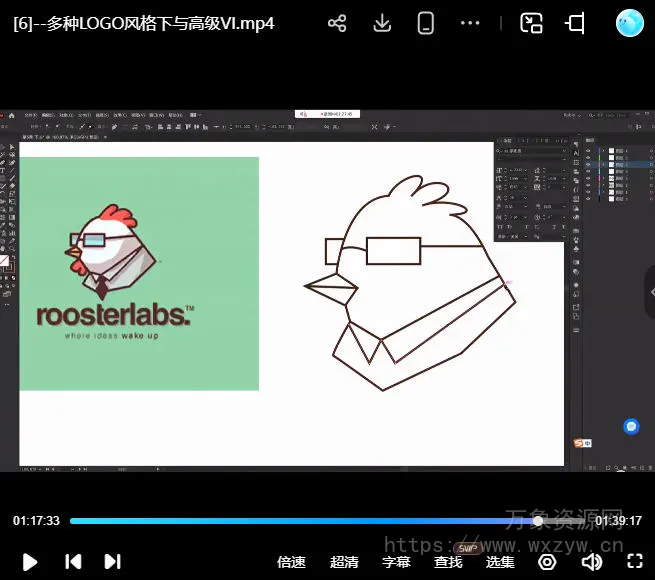The width and height of the screenshot is (655, 580).
Task: Open the 倍速 playback speed menu
Action: (291, 562)
